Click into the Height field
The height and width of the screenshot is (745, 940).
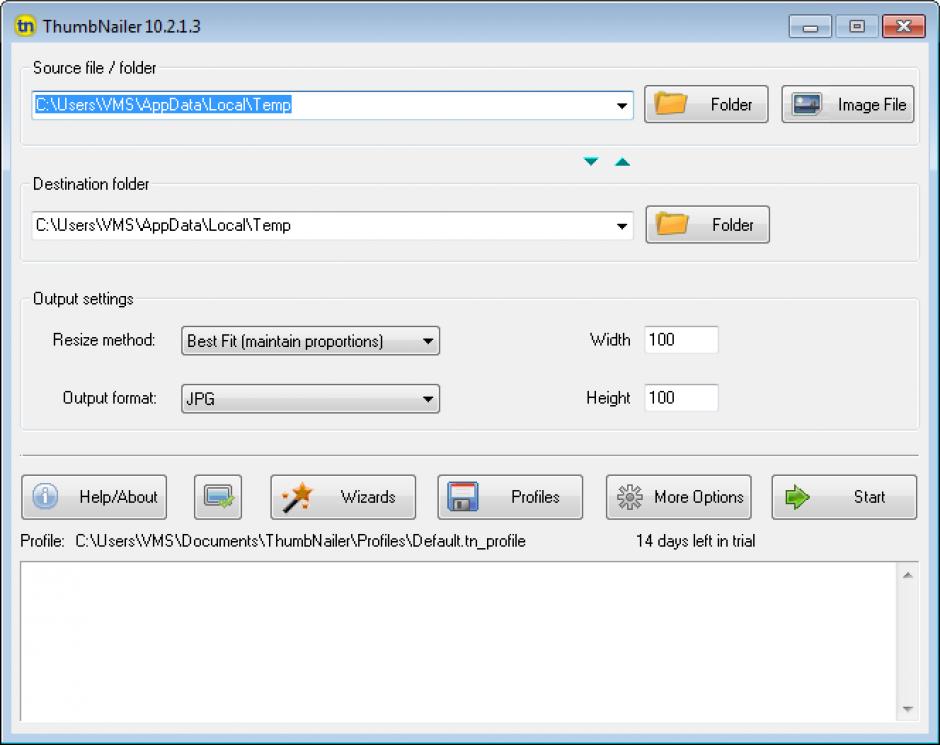click(681, 398)
